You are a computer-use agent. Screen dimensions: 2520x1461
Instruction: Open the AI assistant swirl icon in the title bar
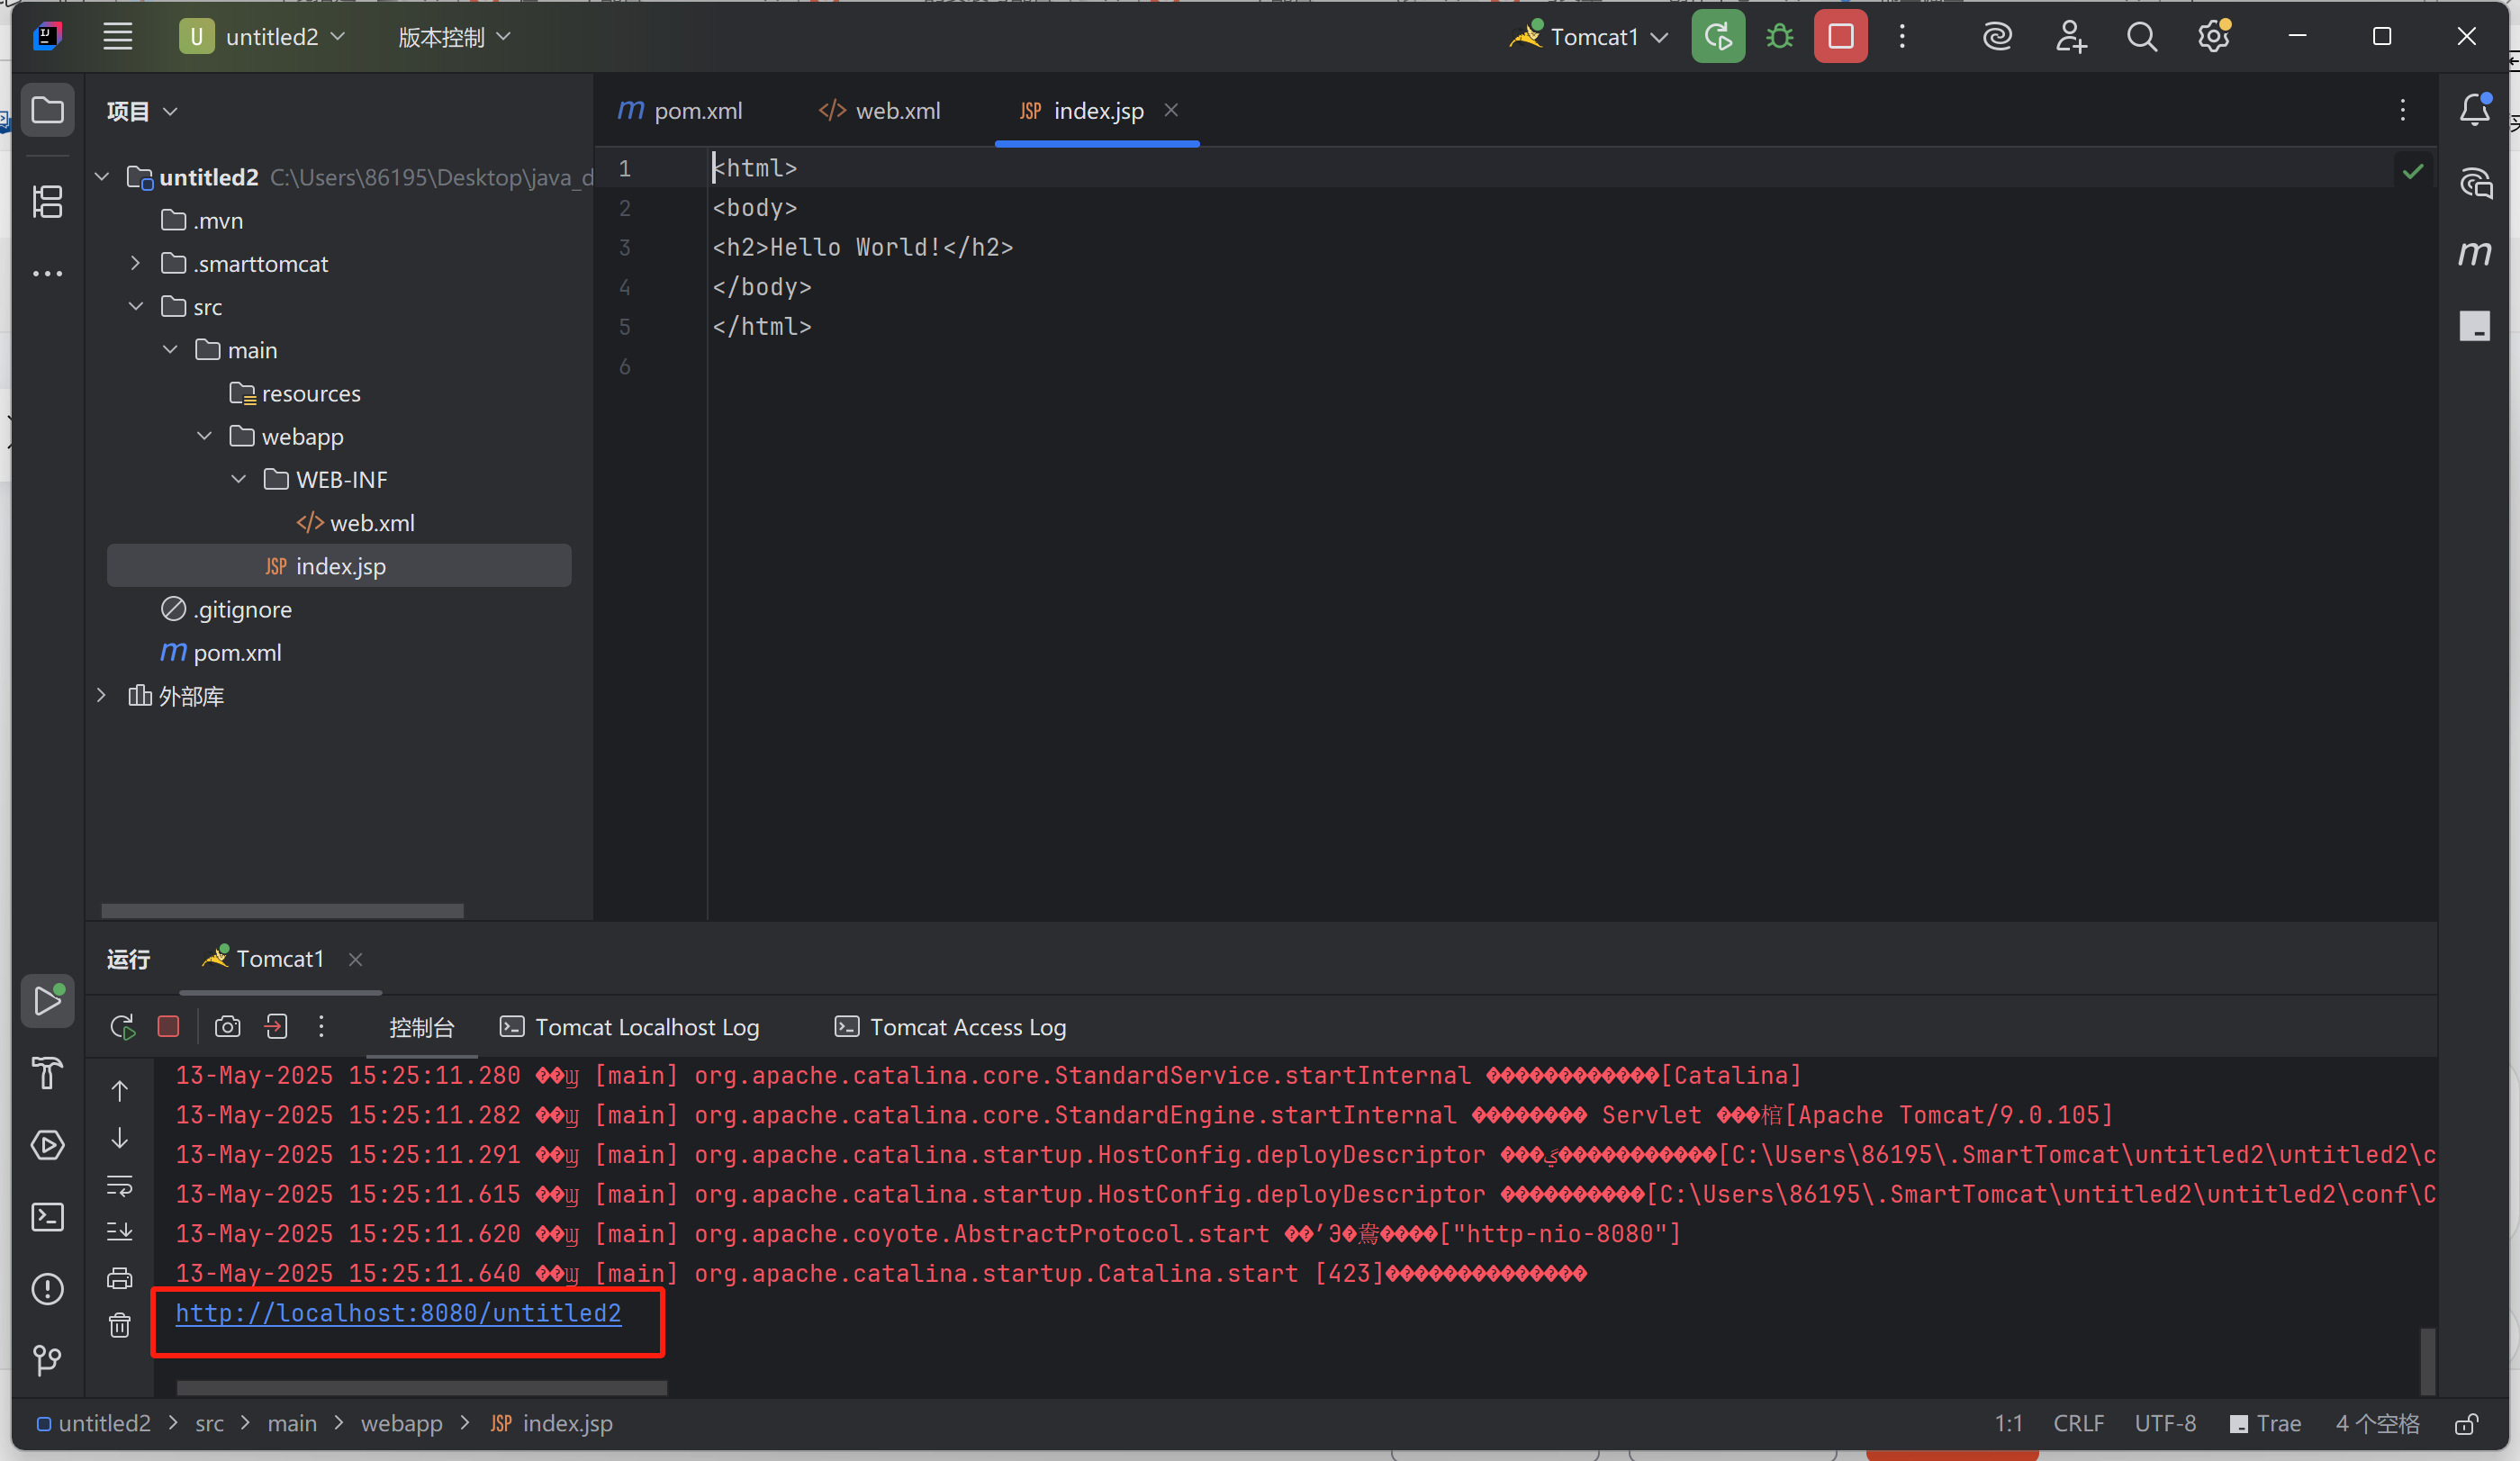[1997, 37]
